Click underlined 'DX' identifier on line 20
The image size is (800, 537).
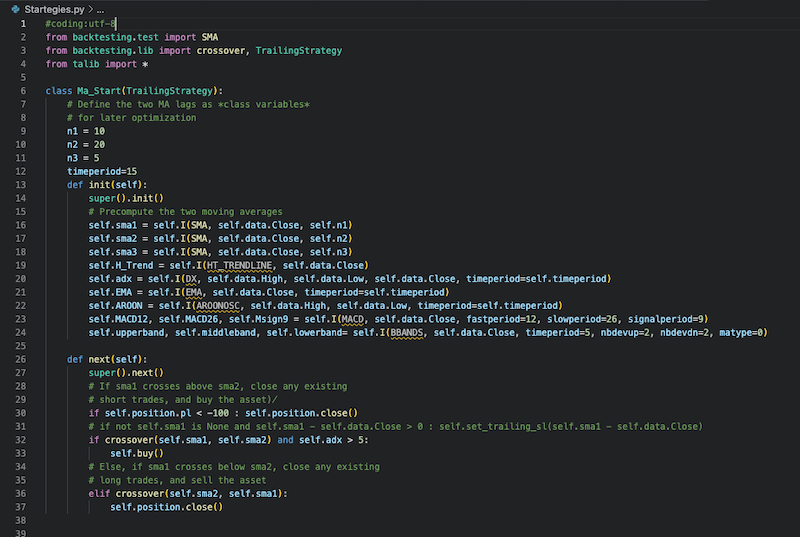point(191,279)
